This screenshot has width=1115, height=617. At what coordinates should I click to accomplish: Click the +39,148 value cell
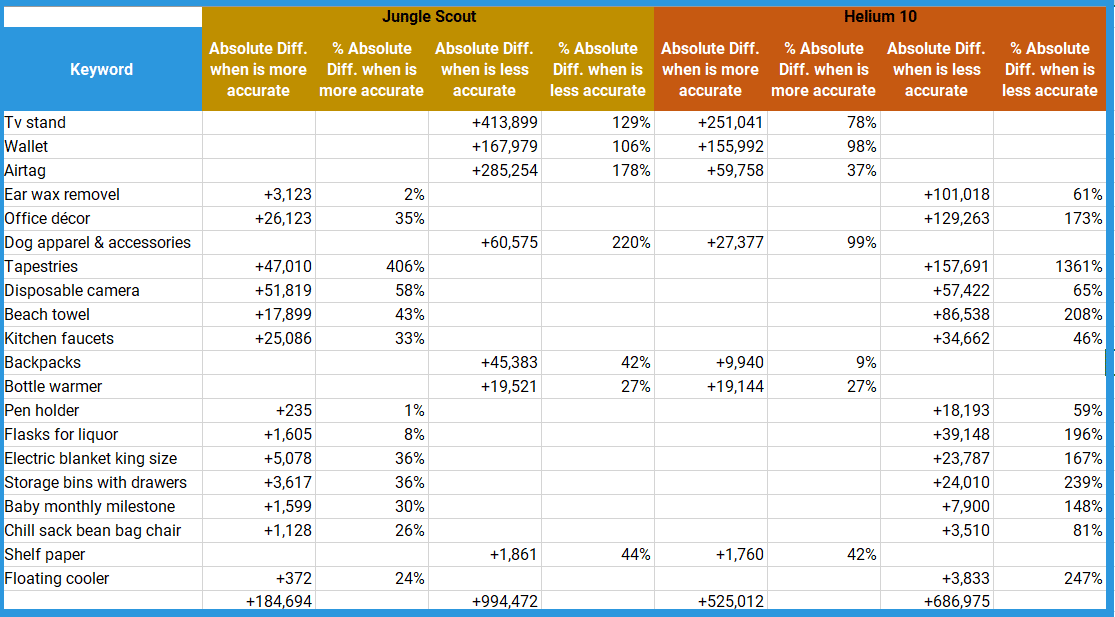(937, 434)
